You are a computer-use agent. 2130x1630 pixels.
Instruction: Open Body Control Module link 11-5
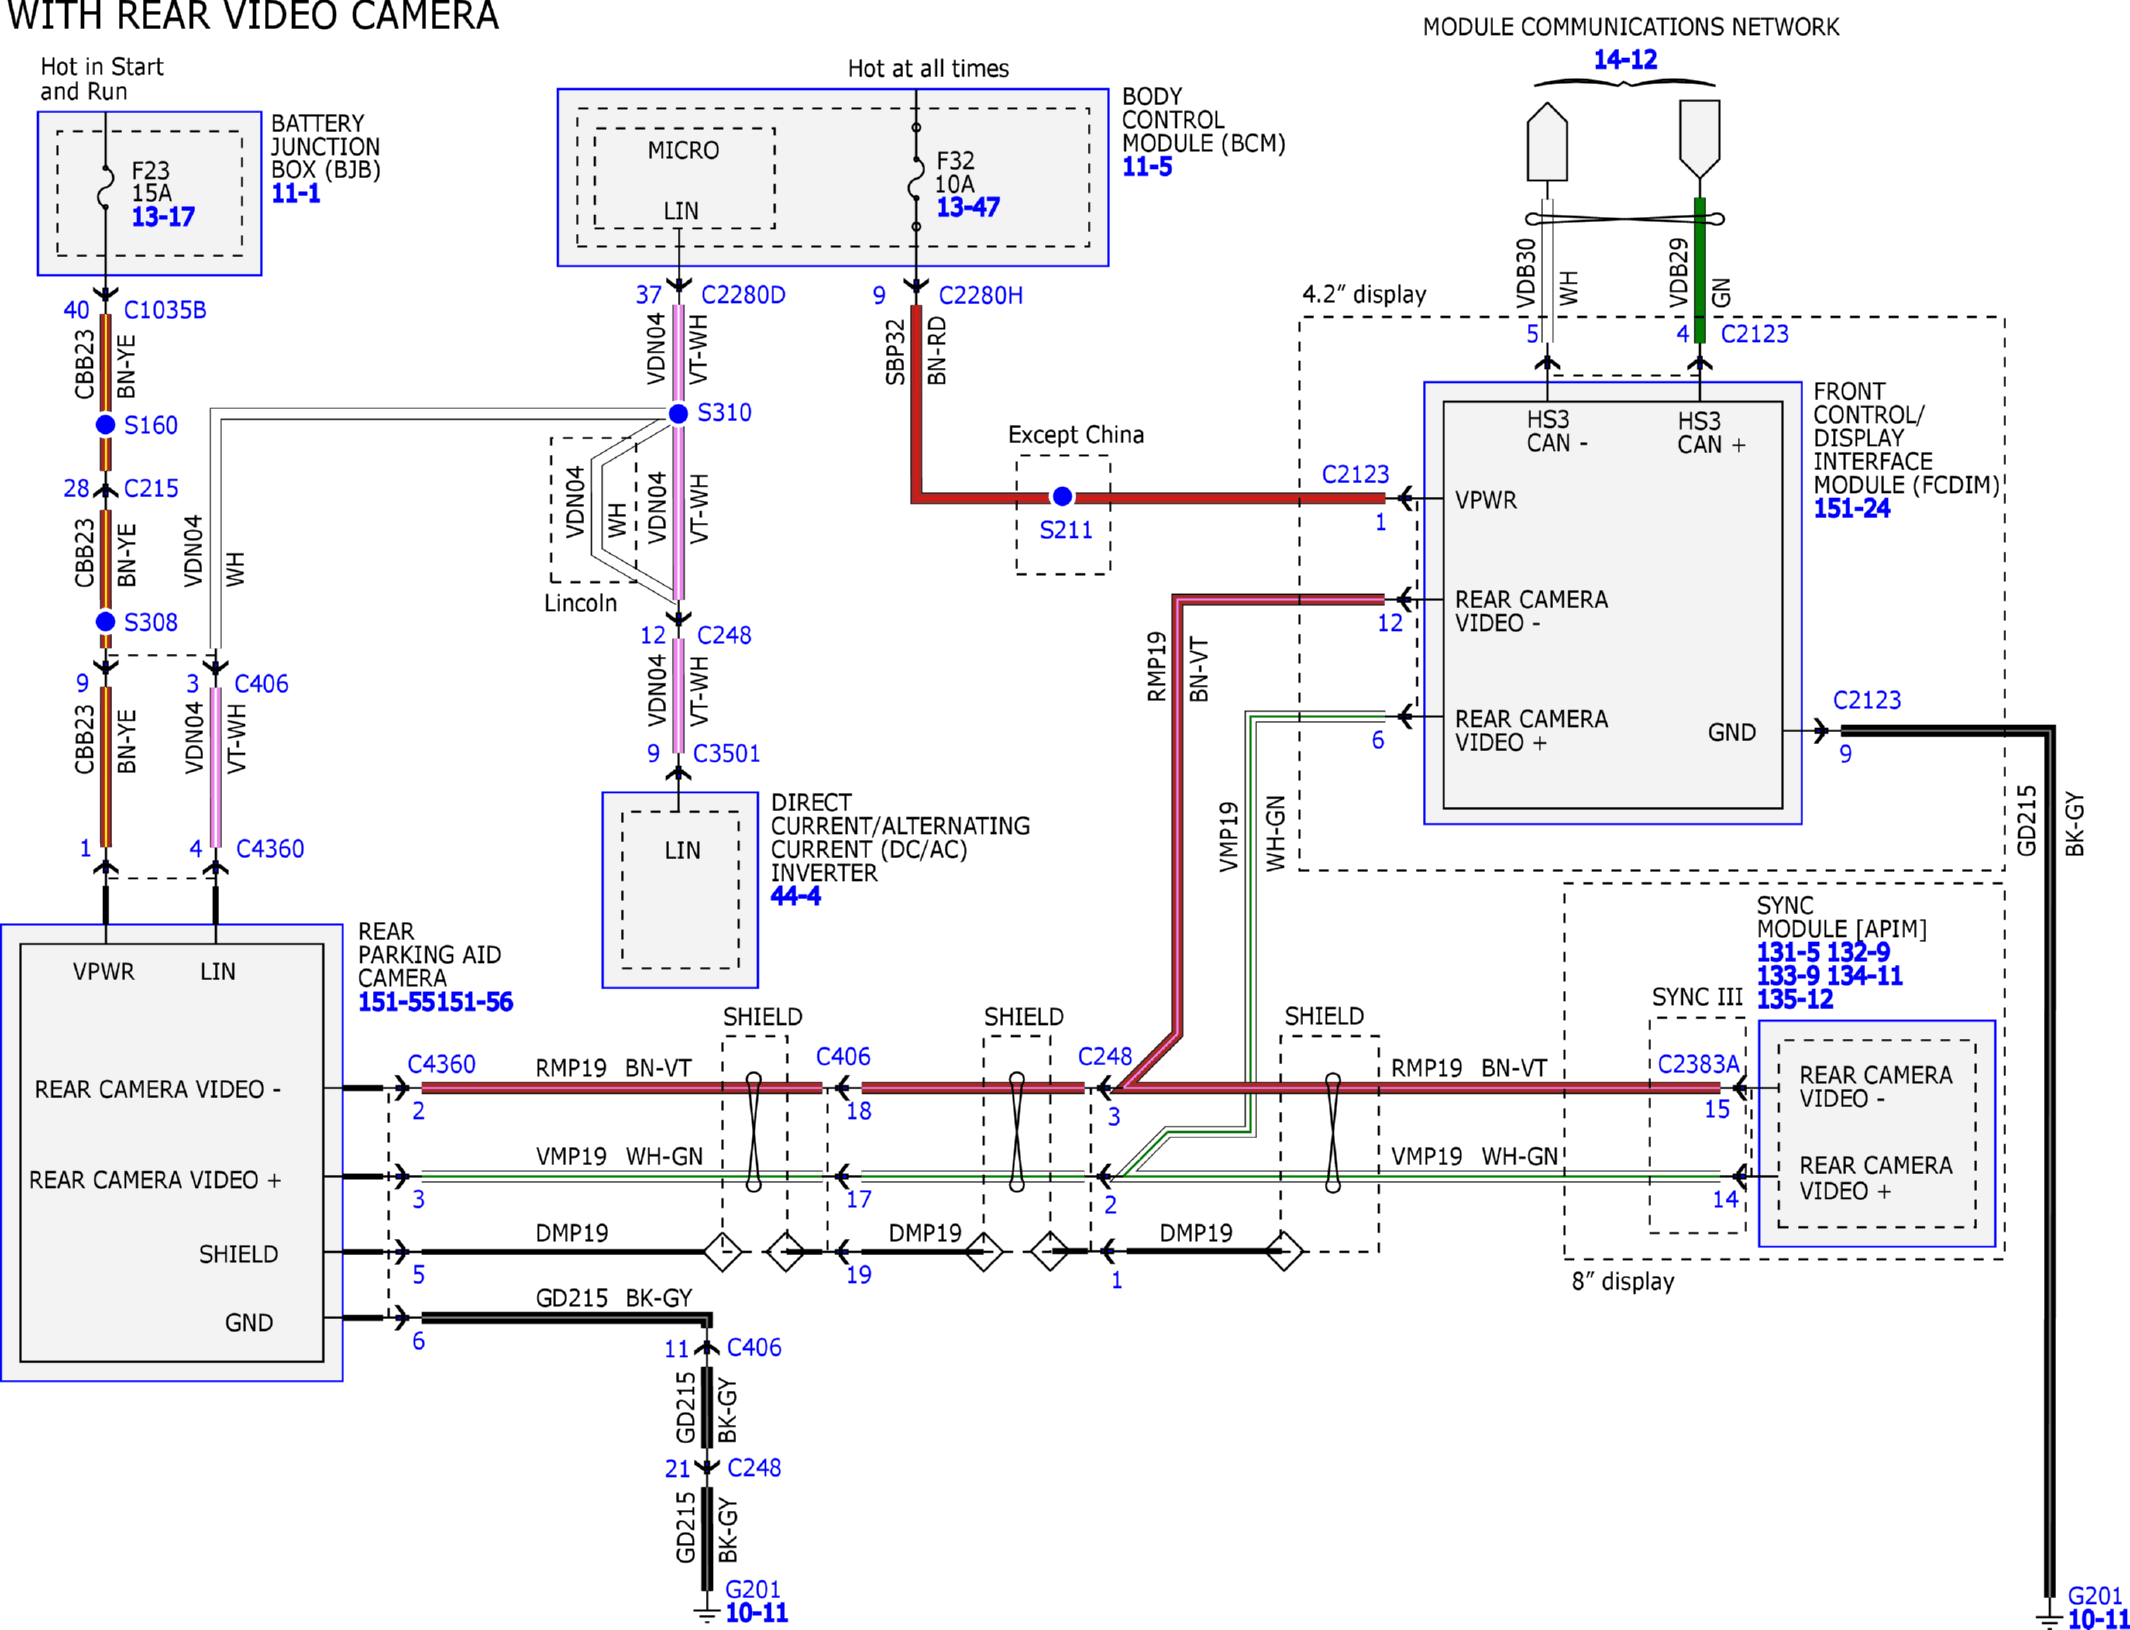[1147, 167]
